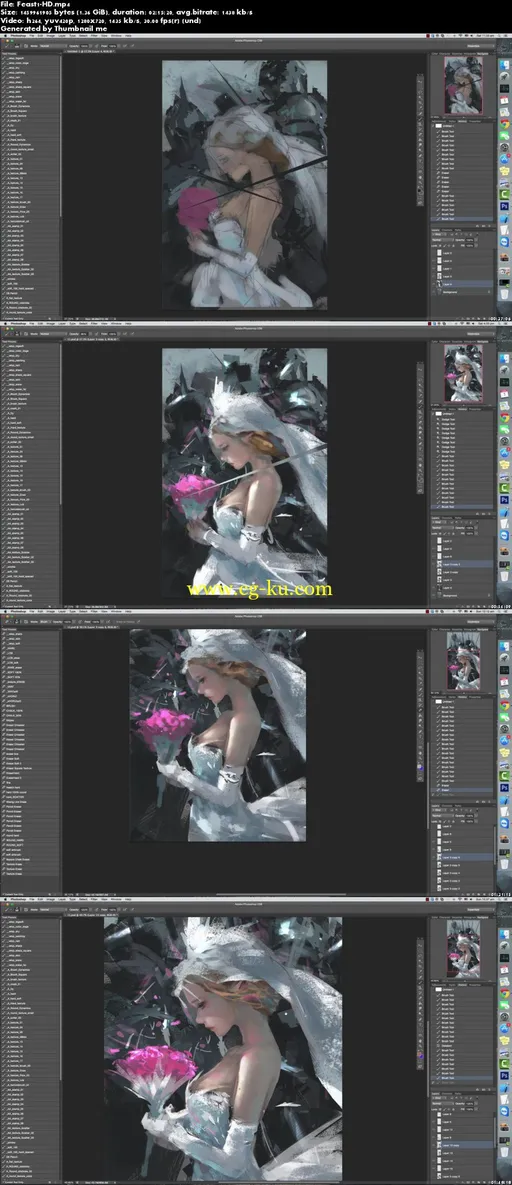The height and width of the screenshot is (1185, 512).
Task: Select highlighted Eraser history state in third frame
Action: 462,792
